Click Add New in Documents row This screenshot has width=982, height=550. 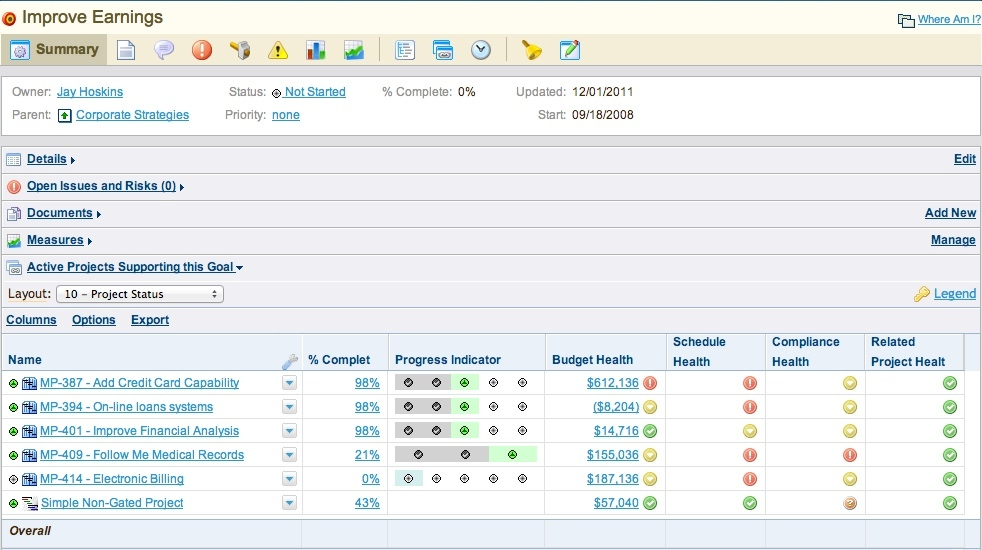point(950,213)
